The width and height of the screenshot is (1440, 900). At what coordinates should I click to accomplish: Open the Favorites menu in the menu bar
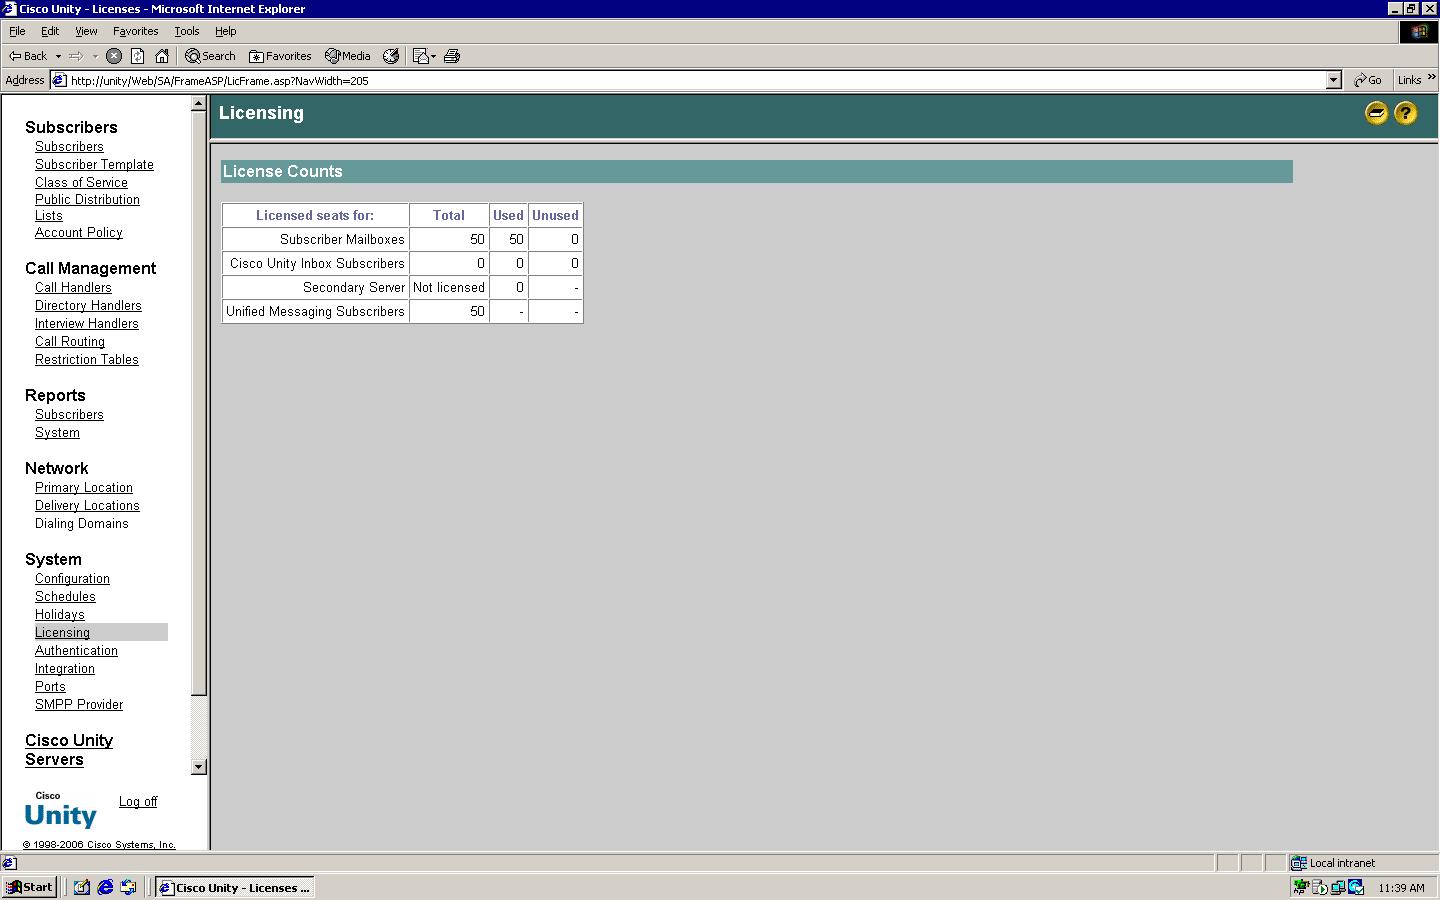click(135, 31)
